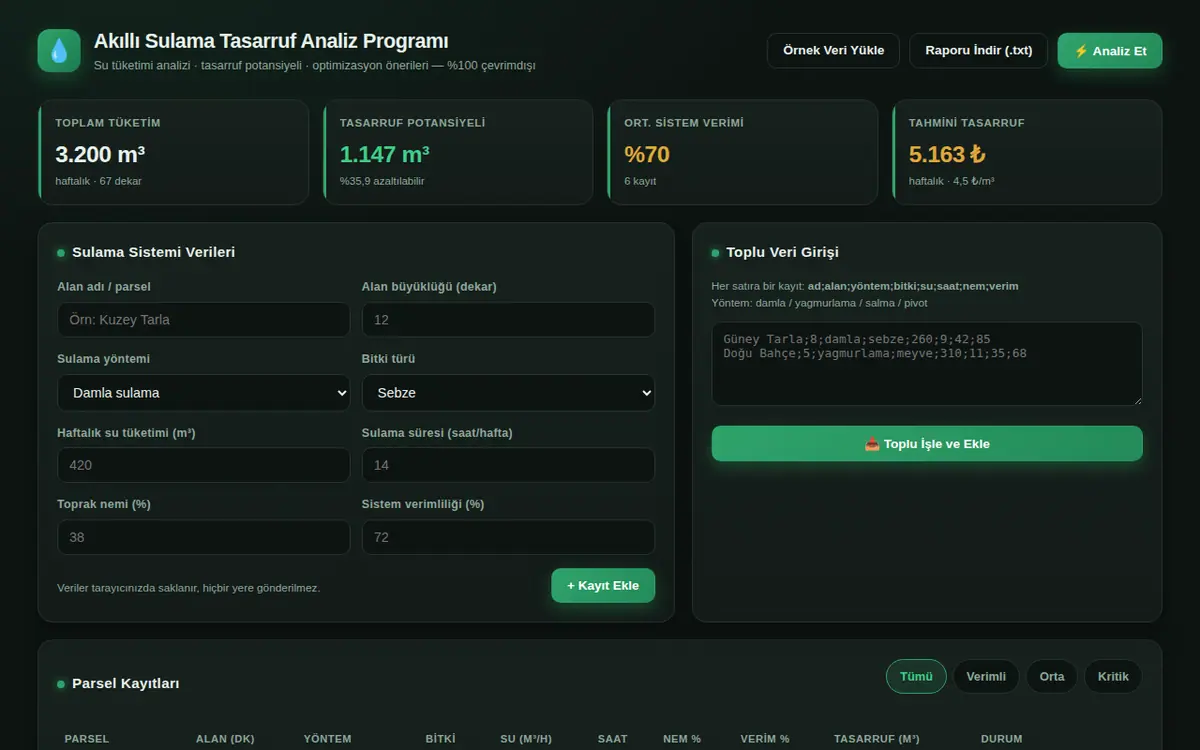Click the Sulama süresi input field
The height and width of the screenshot is (750, 1200).
pos(508,465)
